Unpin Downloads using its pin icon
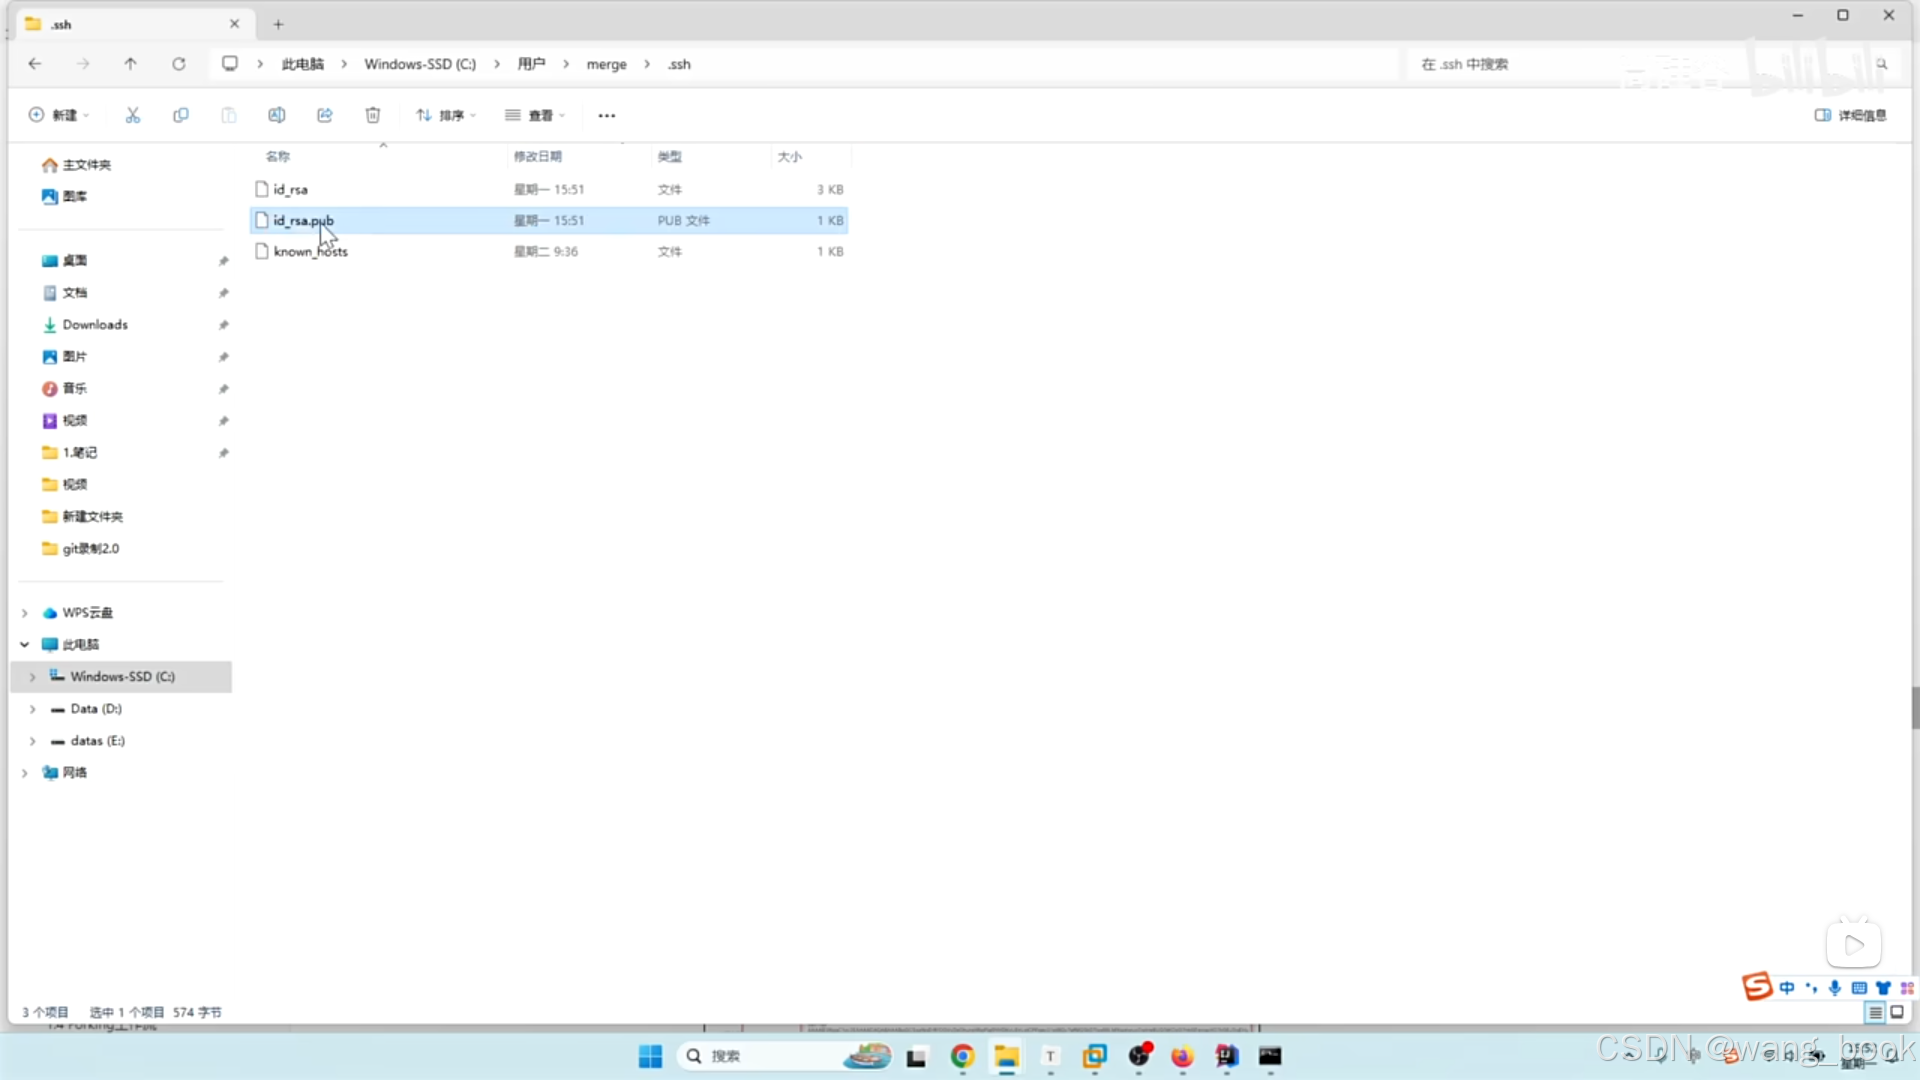Screen dimensions: 1920x1080 coord(223,325)
